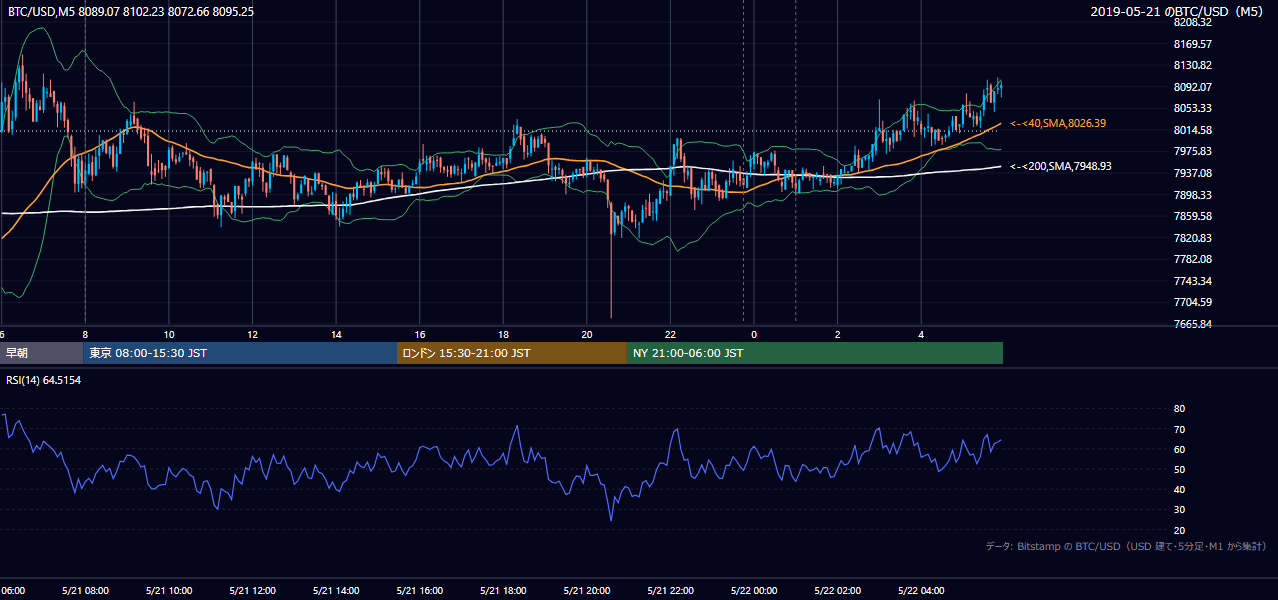Click the 200 SMA label 7948.93

(1061, 166)
